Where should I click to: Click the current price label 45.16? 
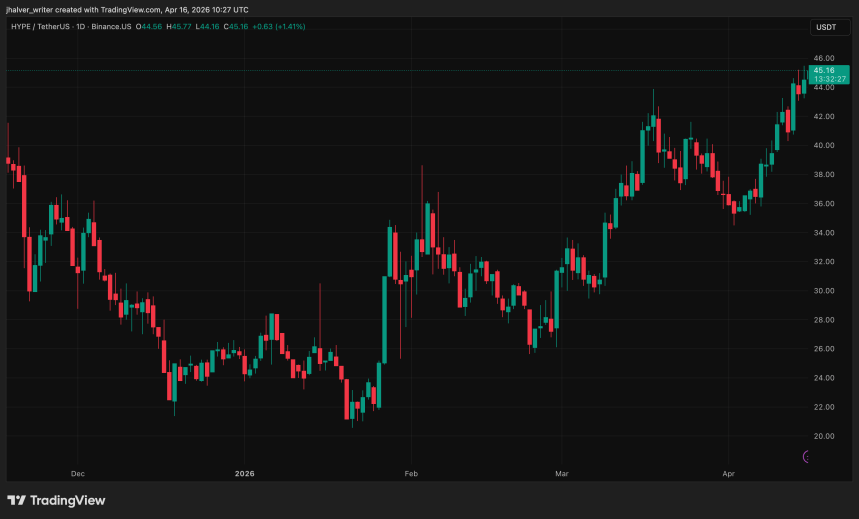click(824, 70)
